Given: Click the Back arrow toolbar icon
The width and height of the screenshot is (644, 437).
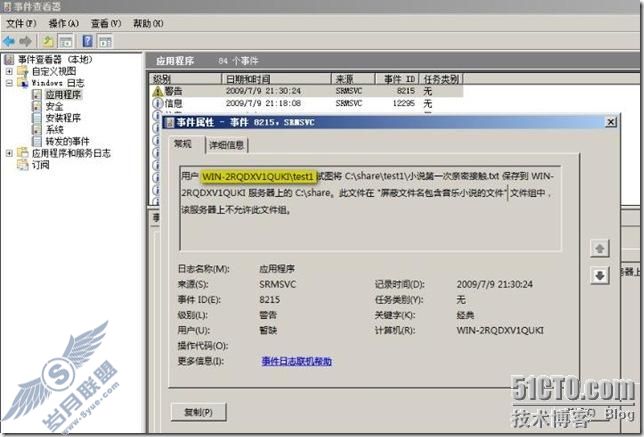Looking at the screenshot, I should click(9, 41).
